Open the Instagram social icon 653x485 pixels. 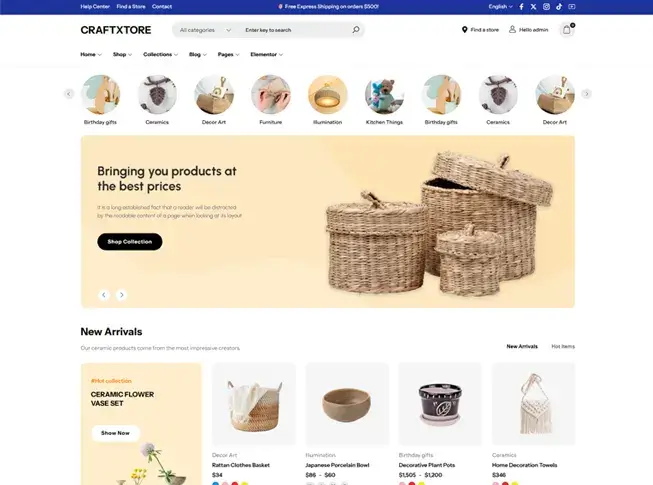(546, 7)
